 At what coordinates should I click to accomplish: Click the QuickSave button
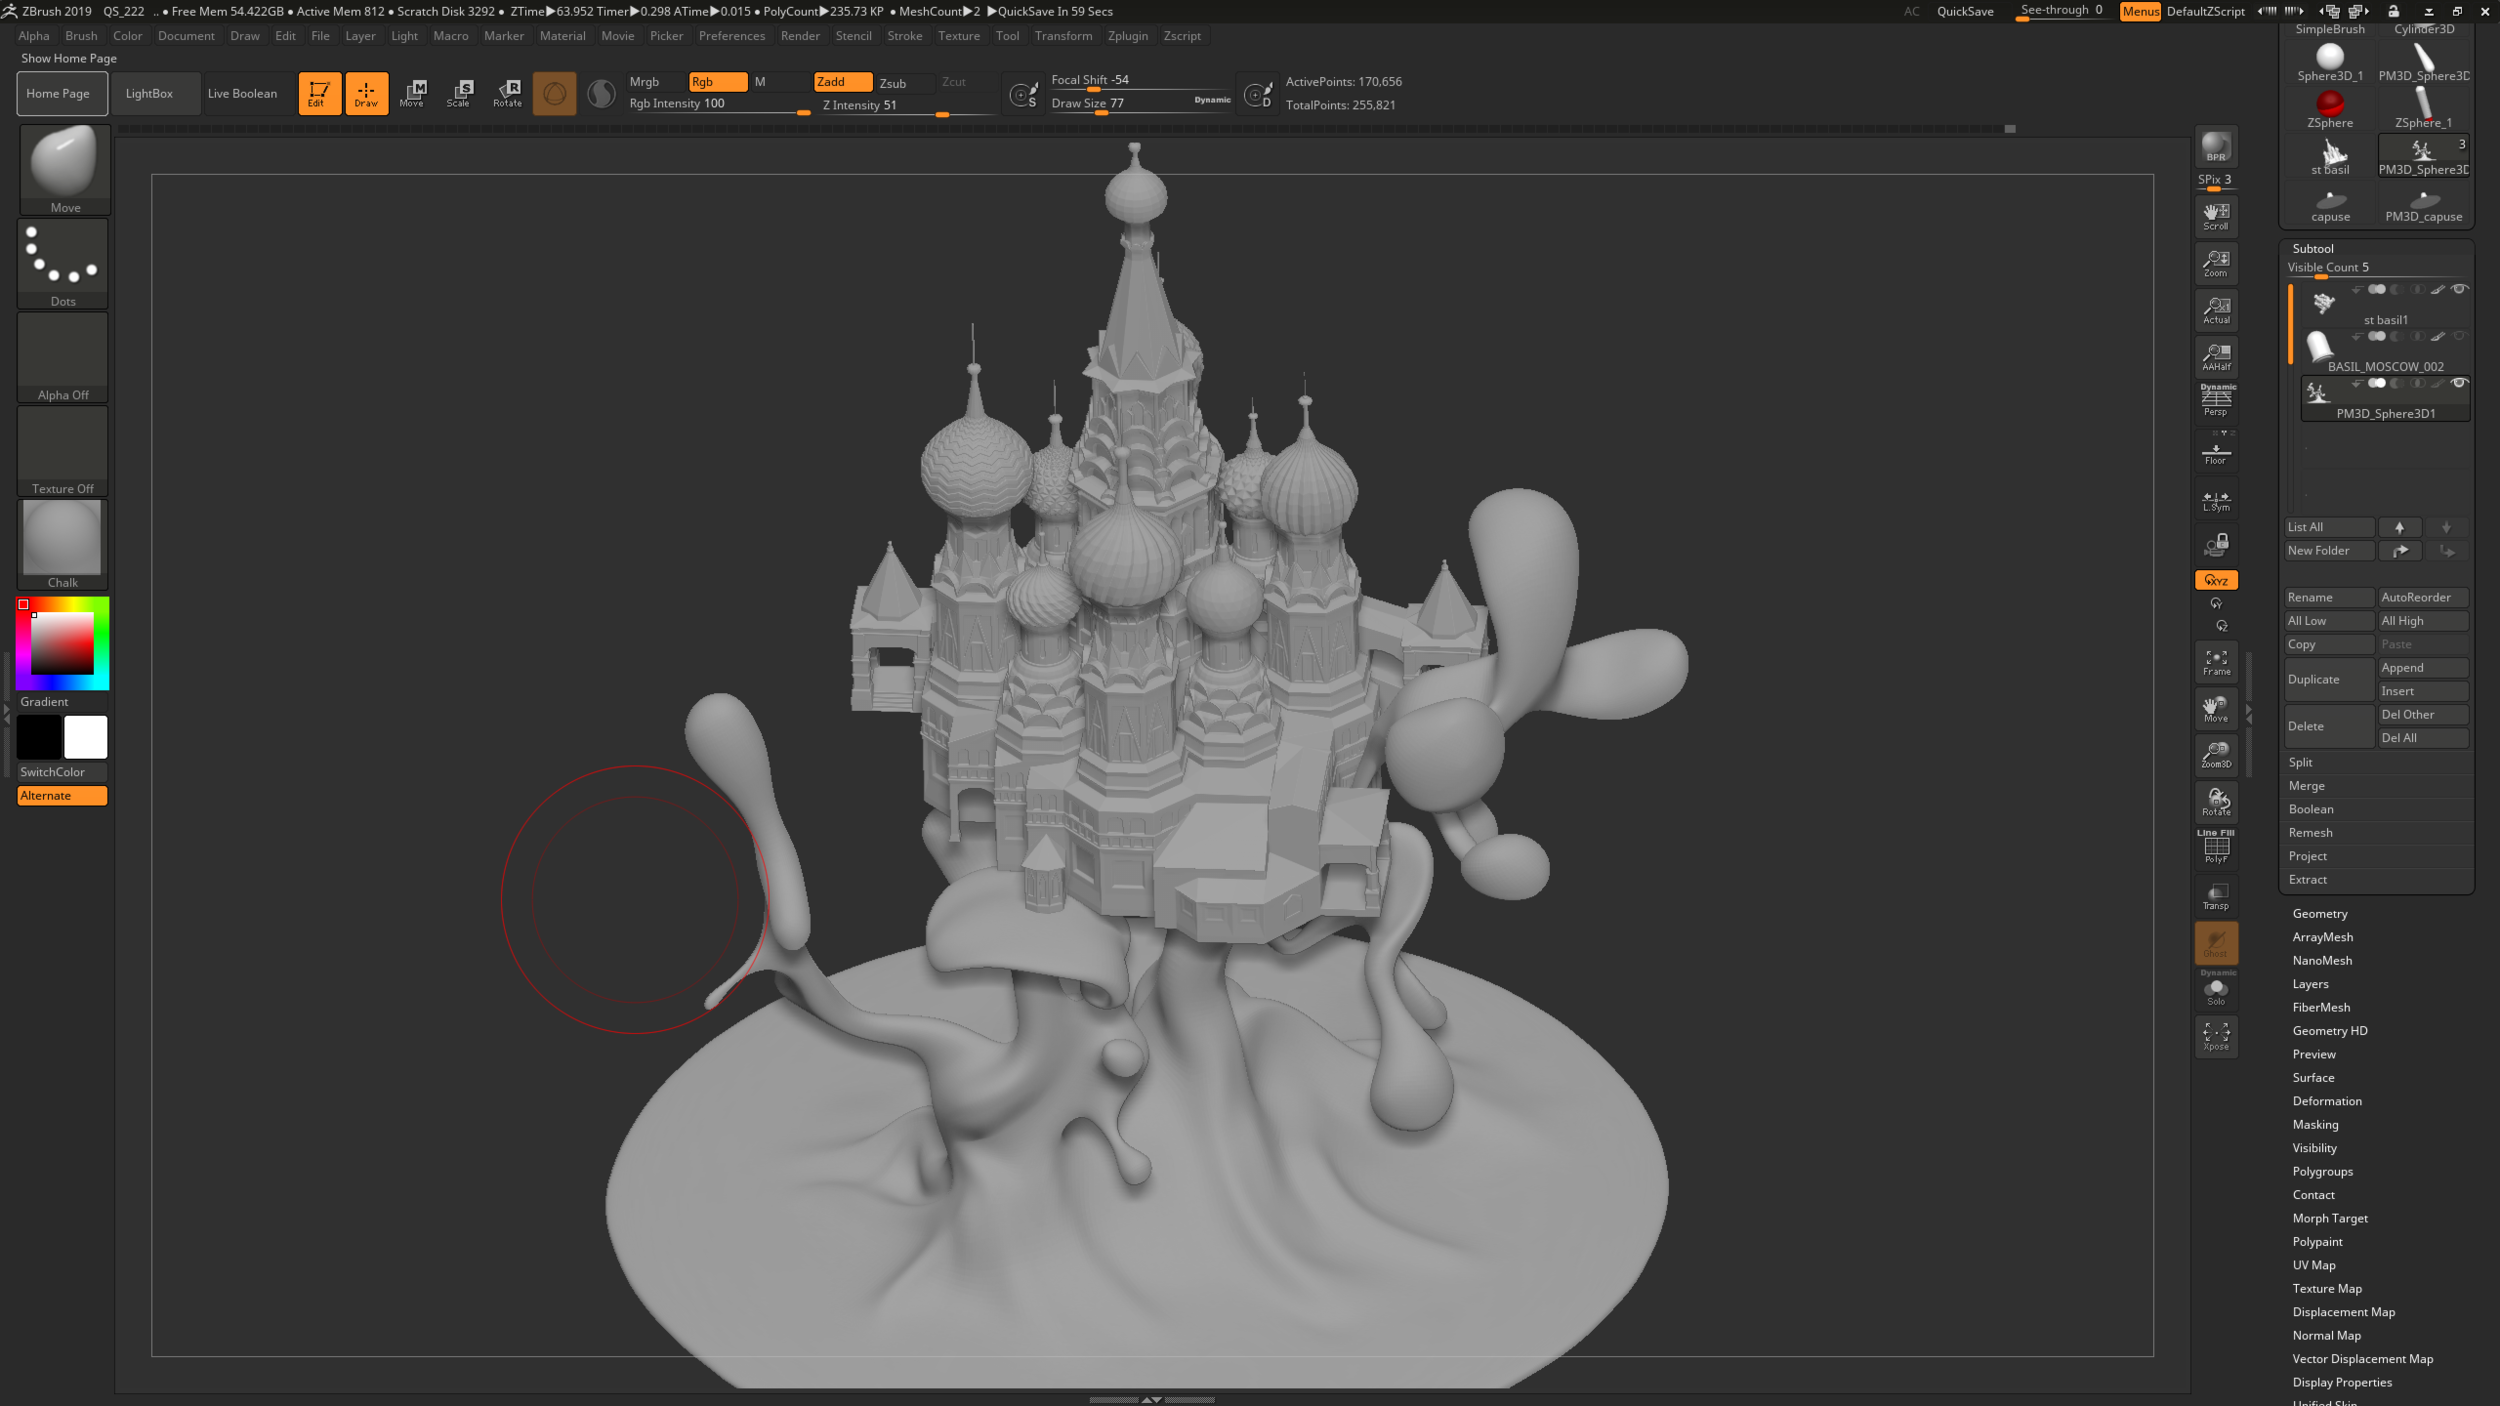pos(1964,12)
